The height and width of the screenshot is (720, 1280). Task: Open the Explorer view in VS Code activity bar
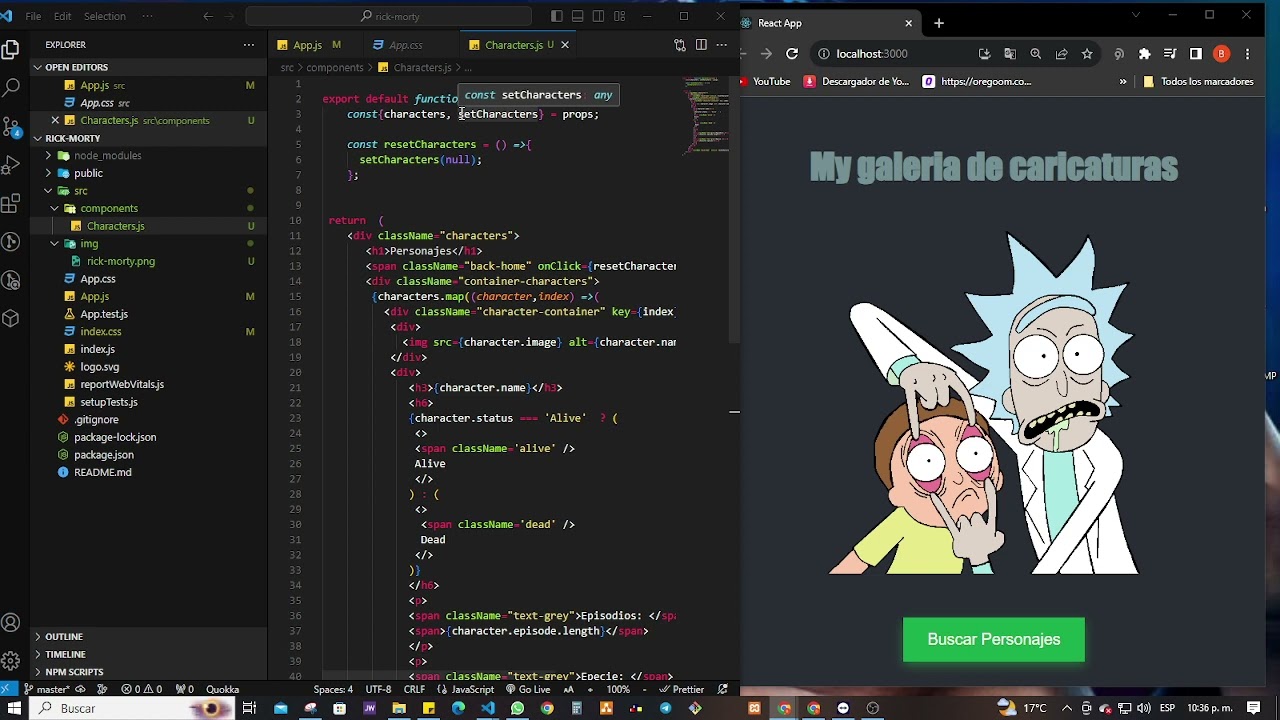coord(11,49)
